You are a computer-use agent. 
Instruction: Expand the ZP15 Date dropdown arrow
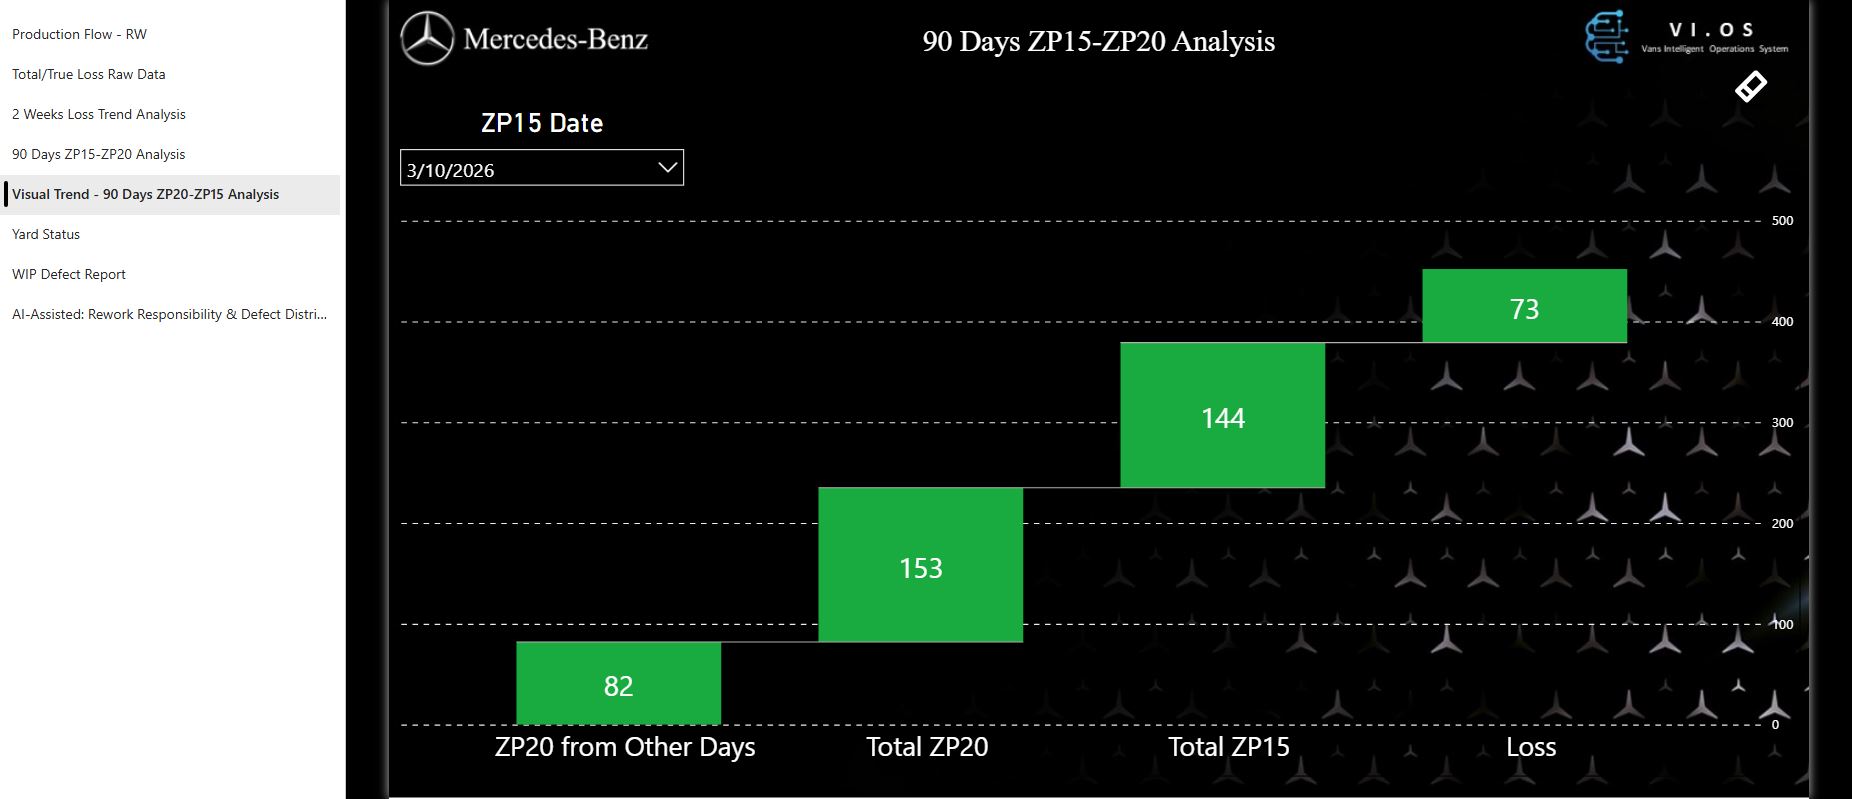(667, 168)
